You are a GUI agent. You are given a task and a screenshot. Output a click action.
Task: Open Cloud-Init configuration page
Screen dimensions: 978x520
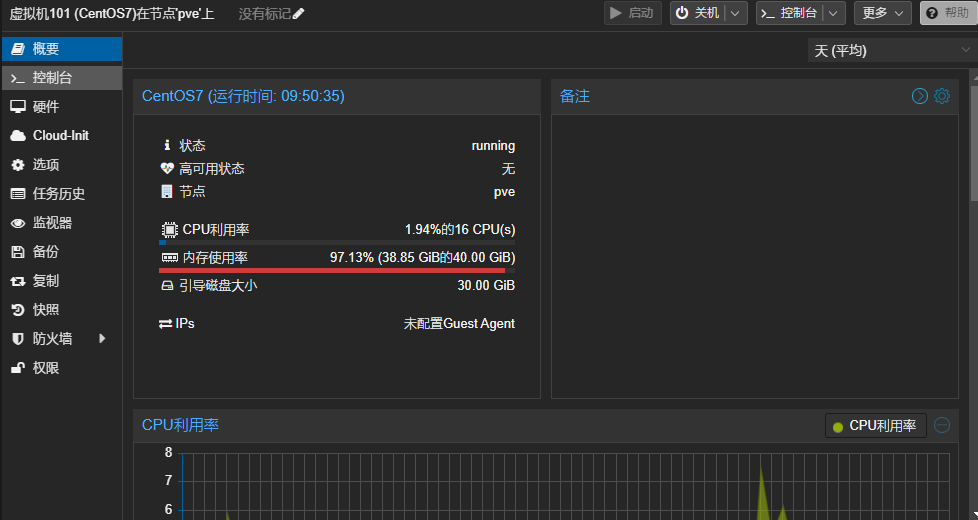coord(62,135)
